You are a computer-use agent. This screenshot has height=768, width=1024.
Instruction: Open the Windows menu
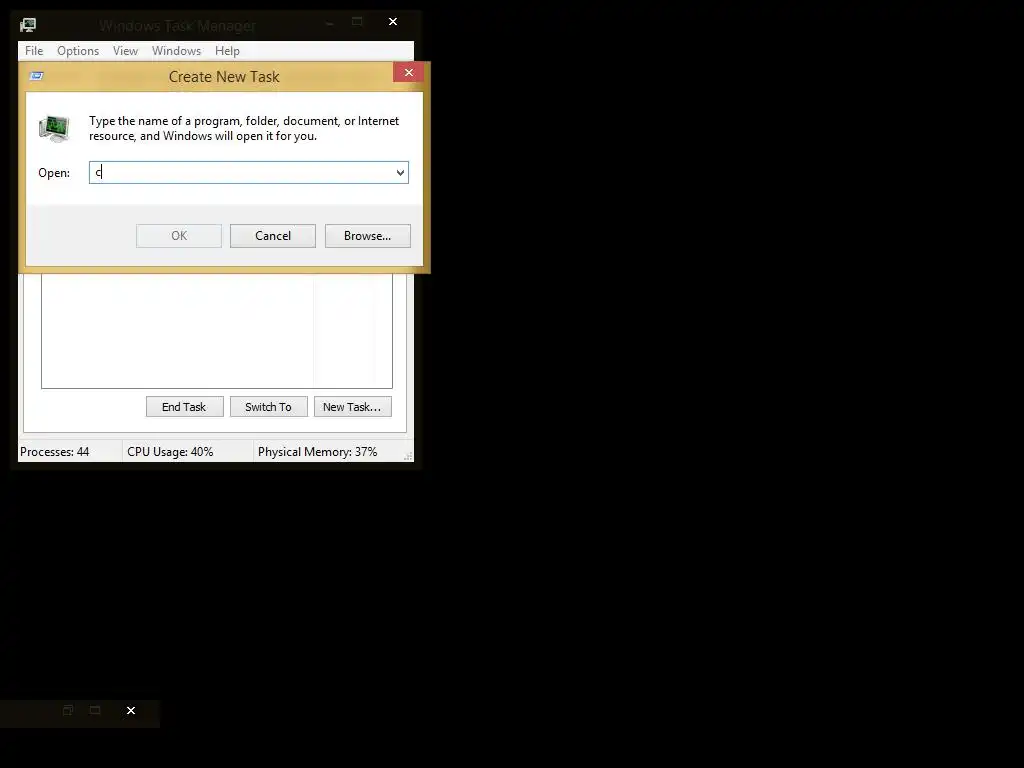pos(176,51)
